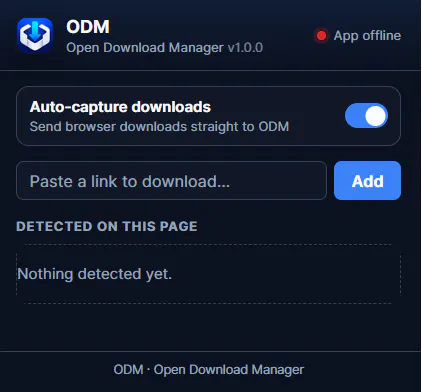Click the DETECTED ON THIS PAGE heading
The image size is (422, 392).
pos(107,226)
